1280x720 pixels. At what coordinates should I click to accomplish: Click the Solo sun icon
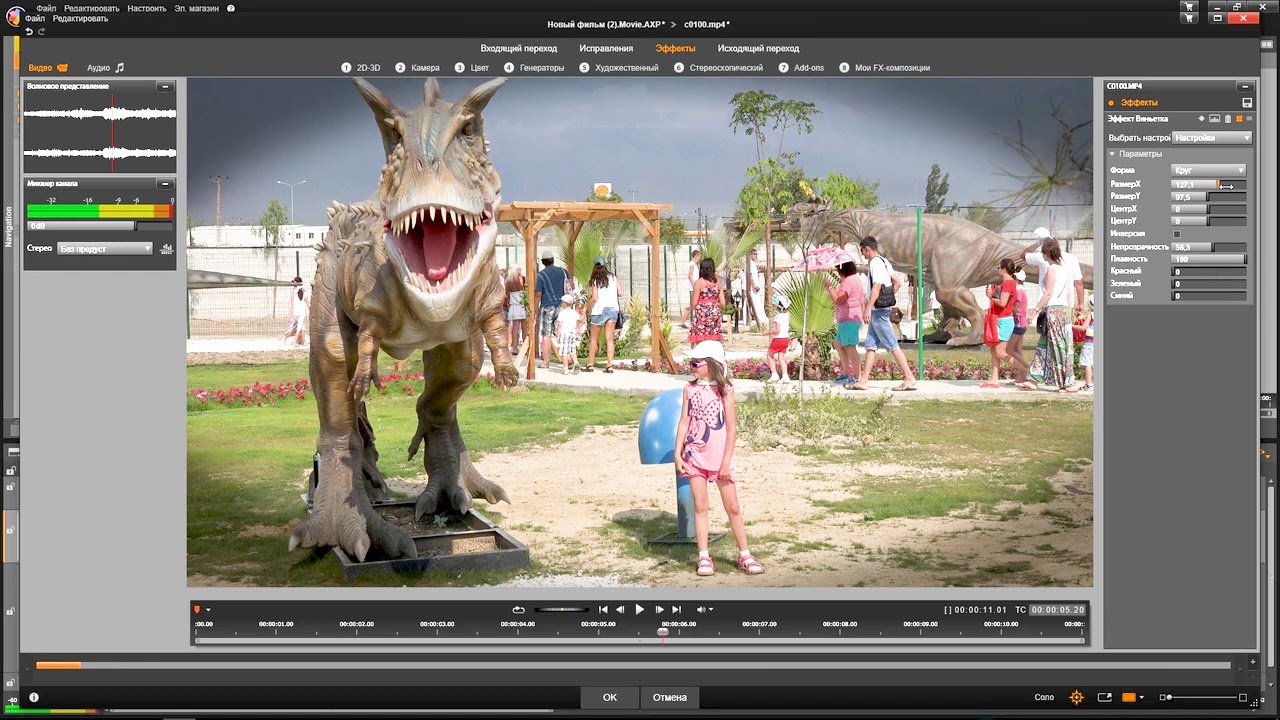(x=1076, y=697)
